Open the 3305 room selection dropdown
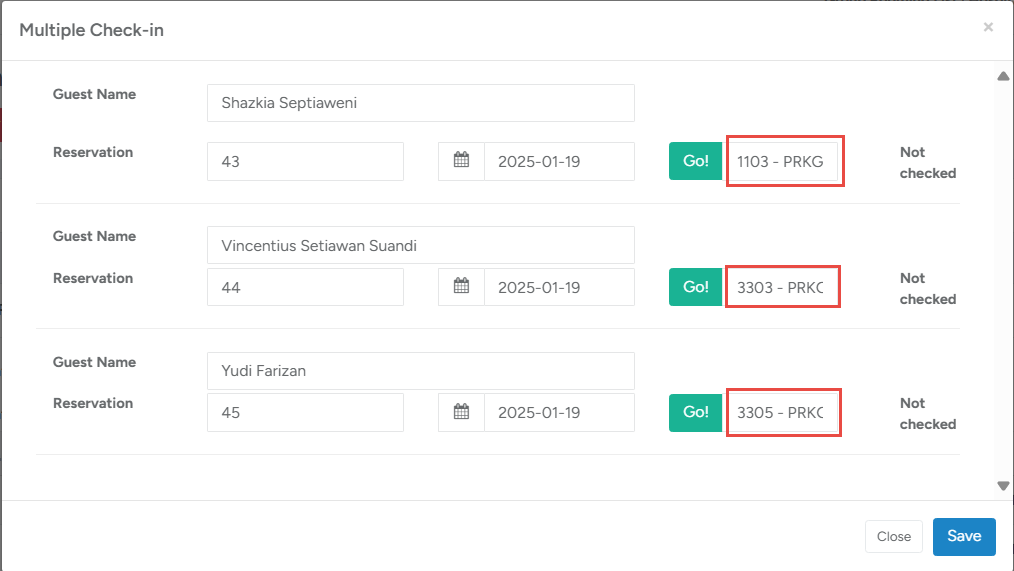Image resolution: width=1014 pixels, height=571 pixels. [782, 412]
